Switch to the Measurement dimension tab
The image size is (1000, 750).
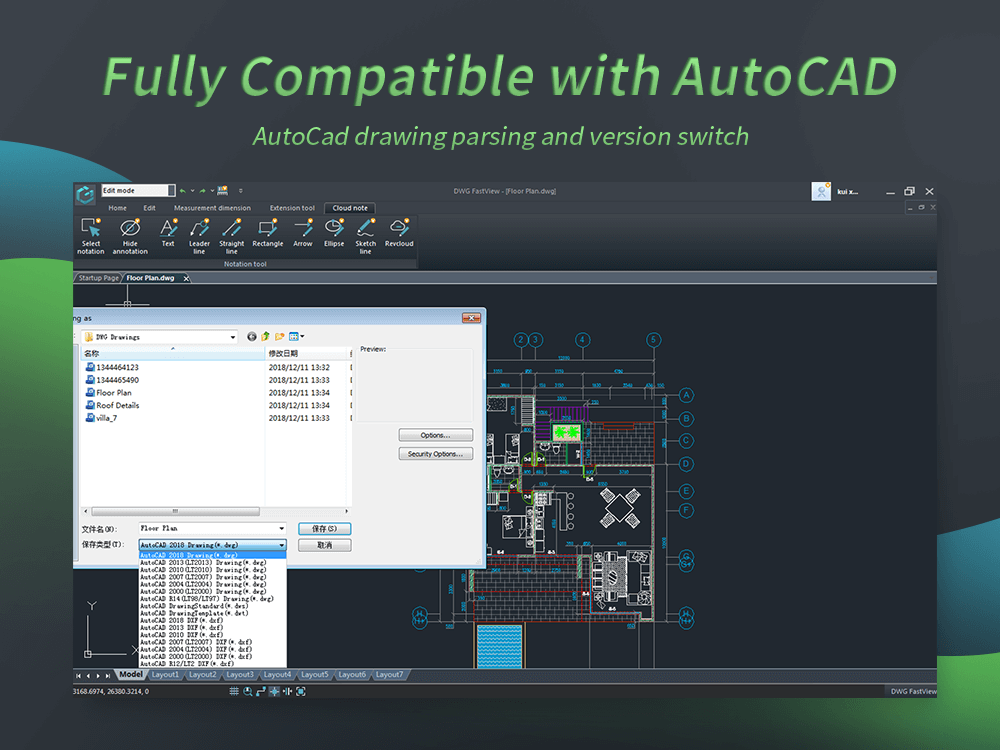click(212, 208)
